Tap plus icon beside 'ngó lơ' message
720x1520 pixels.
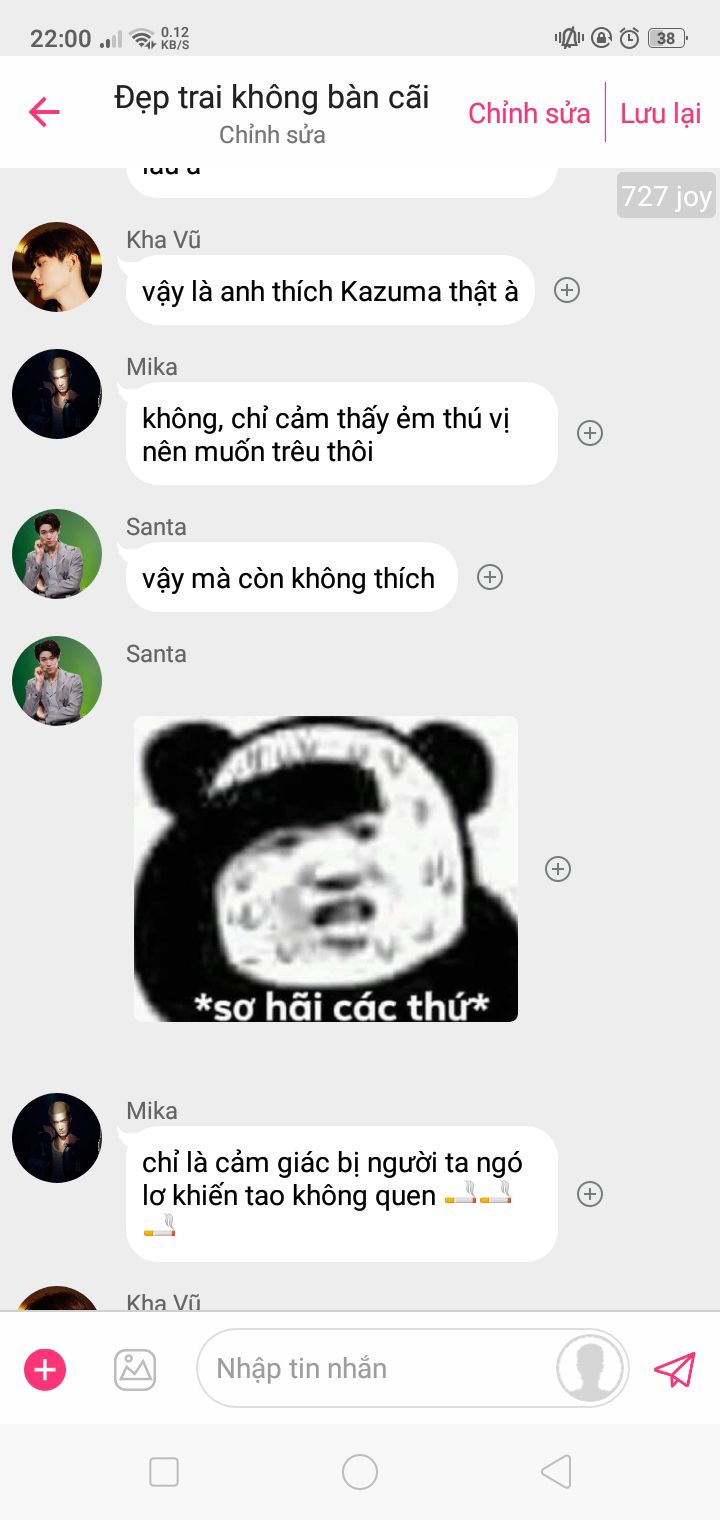[x=590, y=1194]
